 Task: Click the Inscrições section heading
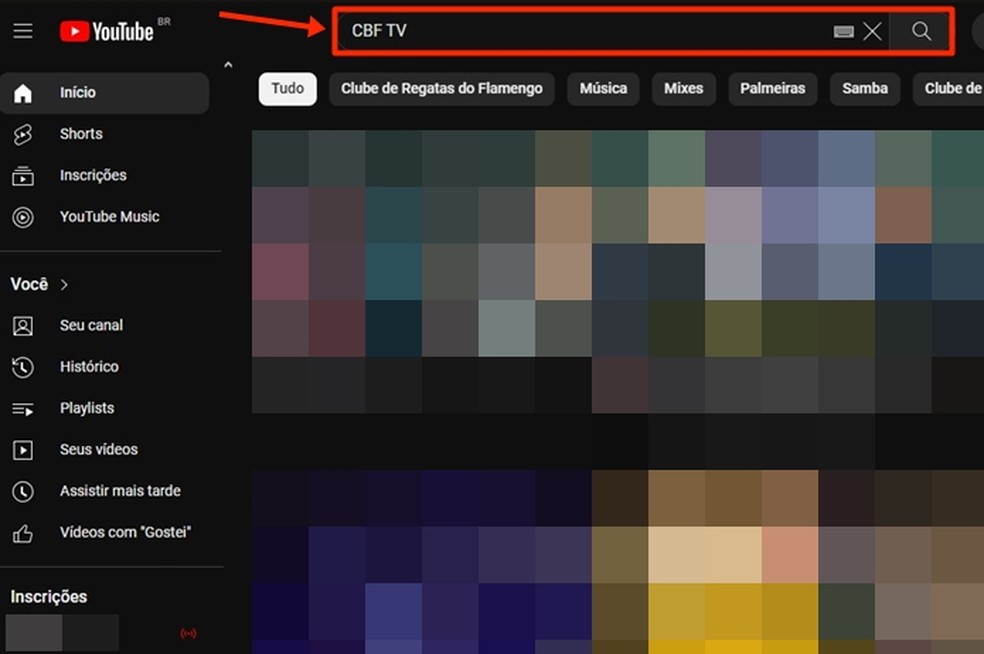(49, 597)
